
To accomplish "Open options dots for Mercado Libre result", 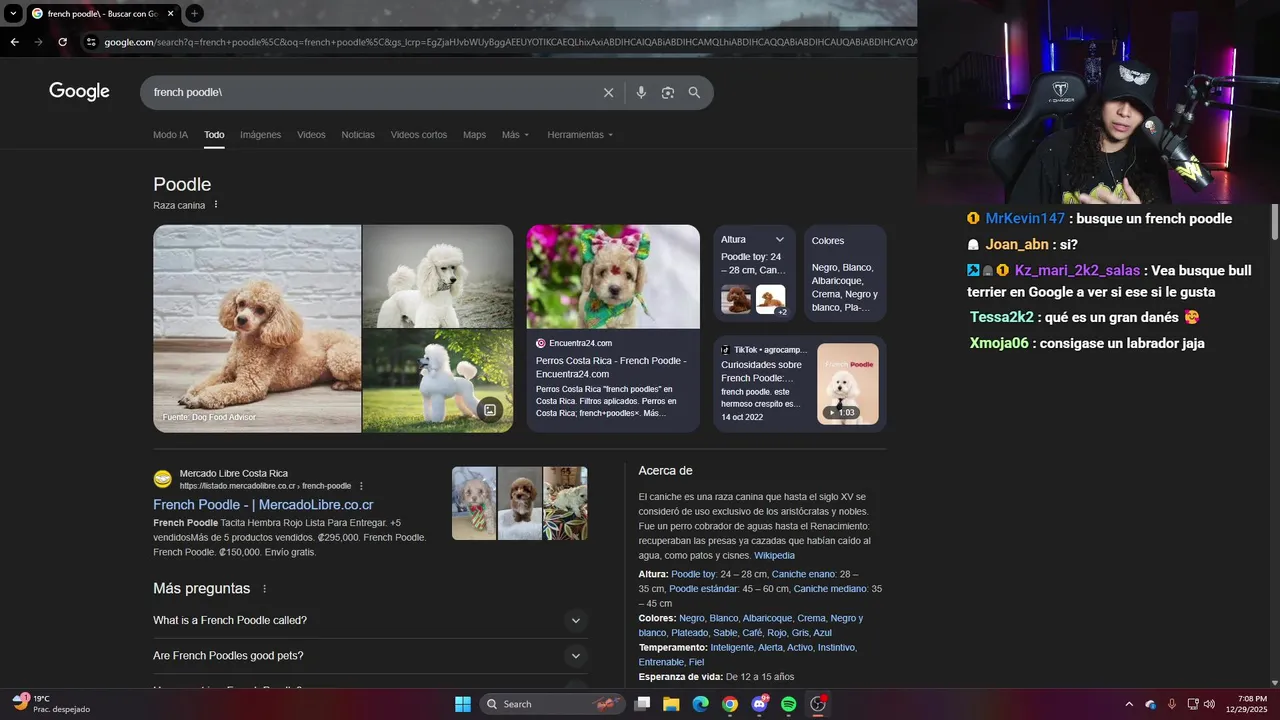I will pyautogui.click(x=361, y=486).
